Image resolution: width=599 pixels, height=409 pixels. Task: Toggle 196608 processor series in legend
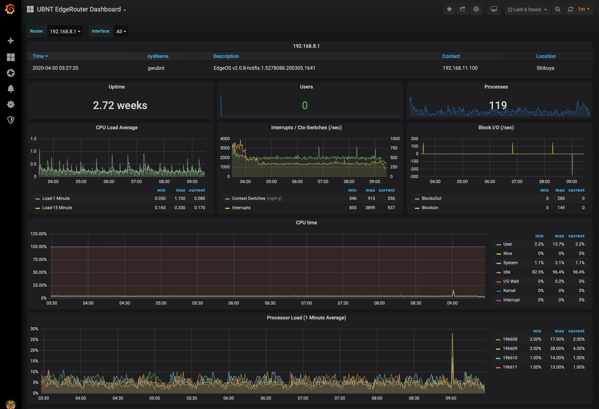tap(510, 339)
